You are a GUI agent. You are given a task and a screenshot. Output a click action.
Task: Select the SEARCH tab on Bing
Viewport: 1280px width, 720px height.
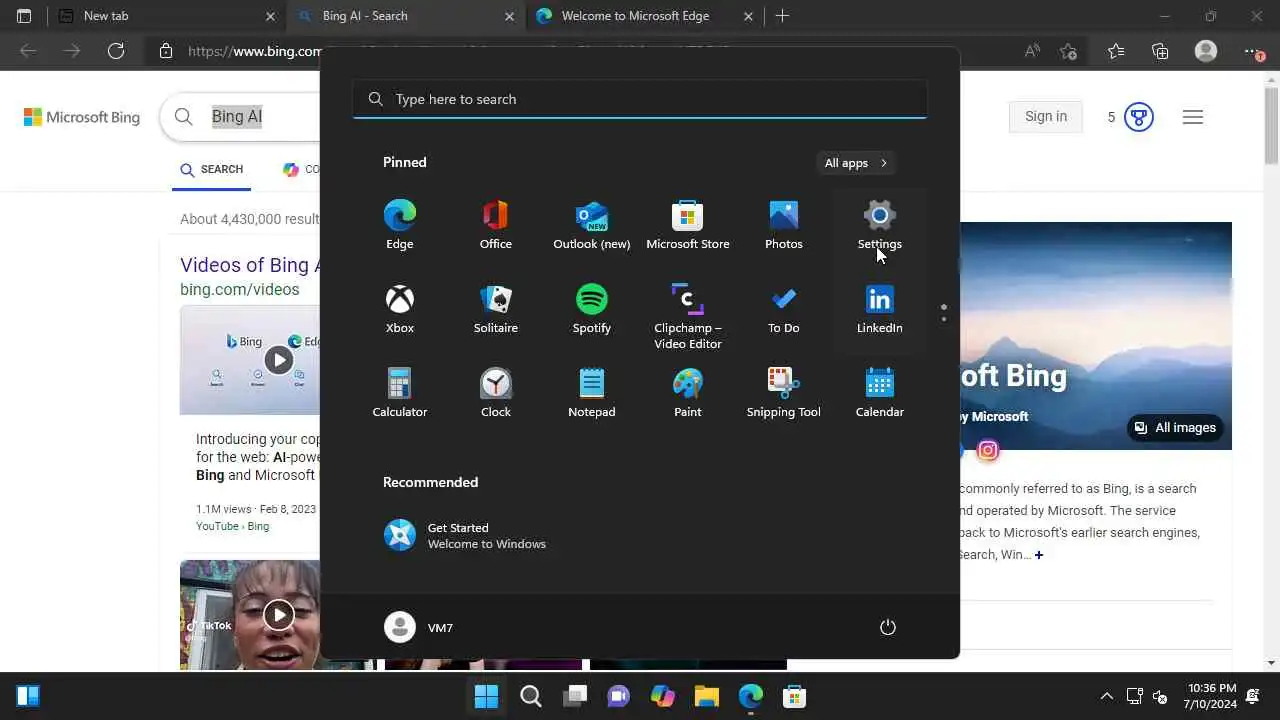point(212,170)
